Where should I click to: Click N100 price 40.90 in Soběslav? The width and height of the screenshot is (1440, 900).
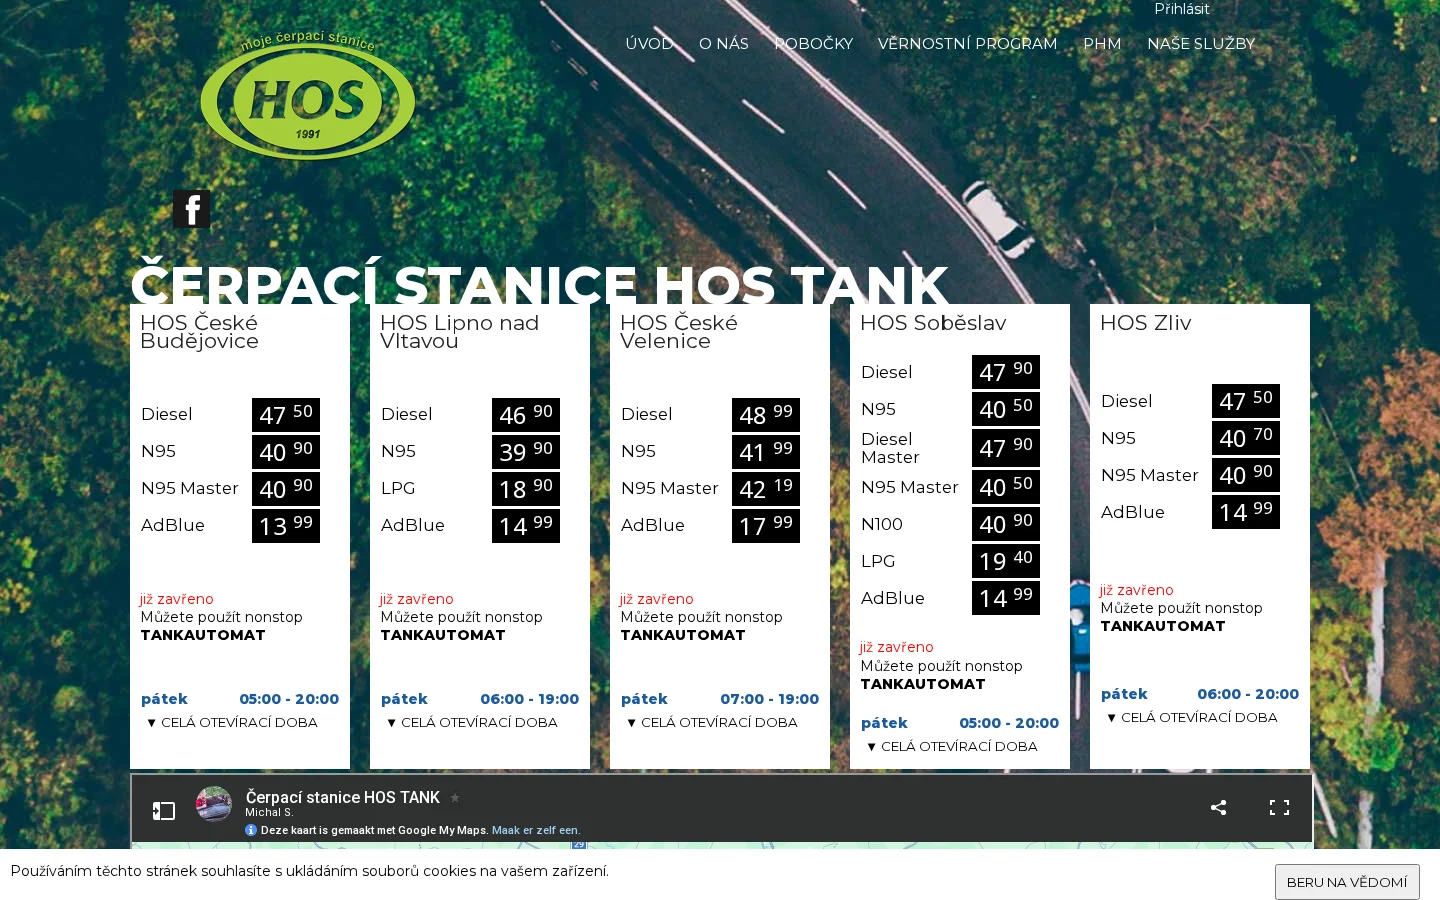pos(1006,524)
